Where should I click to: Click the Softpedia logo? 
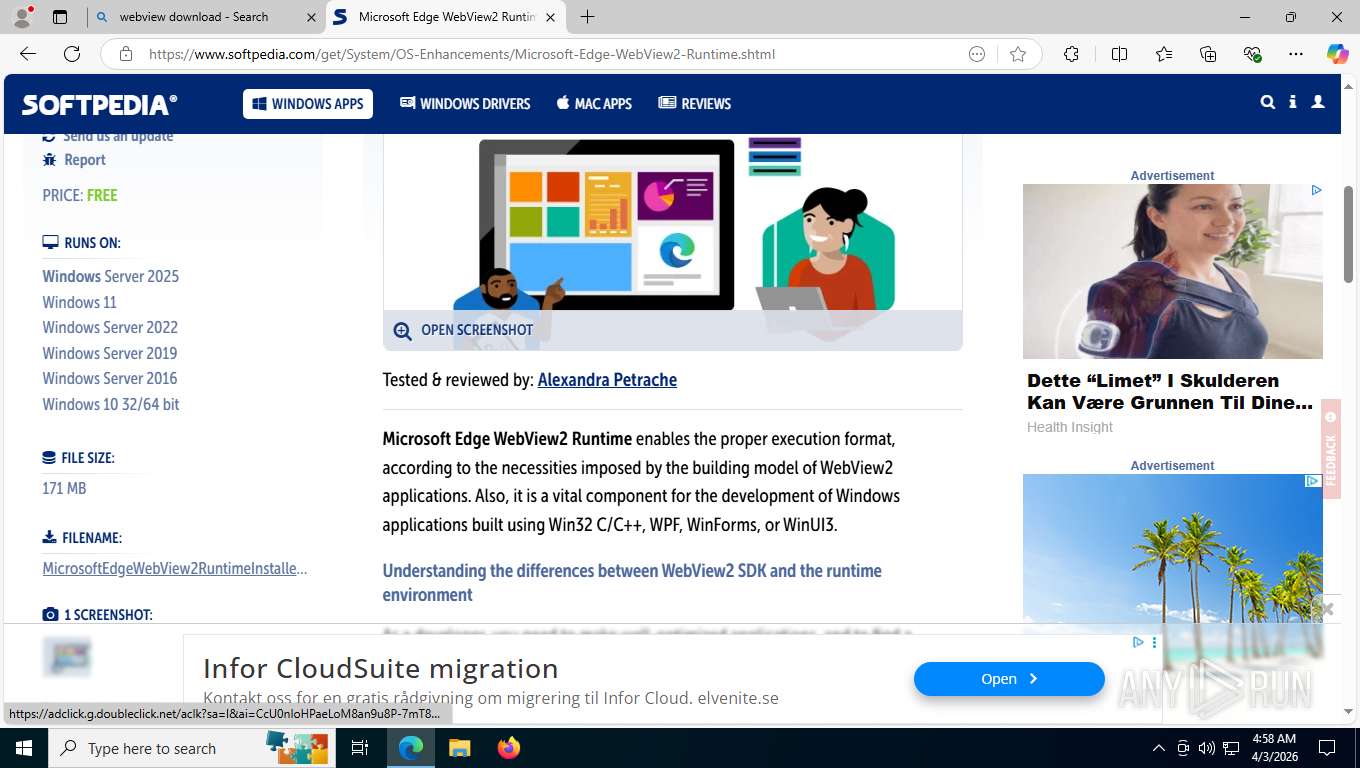point(100,104)
